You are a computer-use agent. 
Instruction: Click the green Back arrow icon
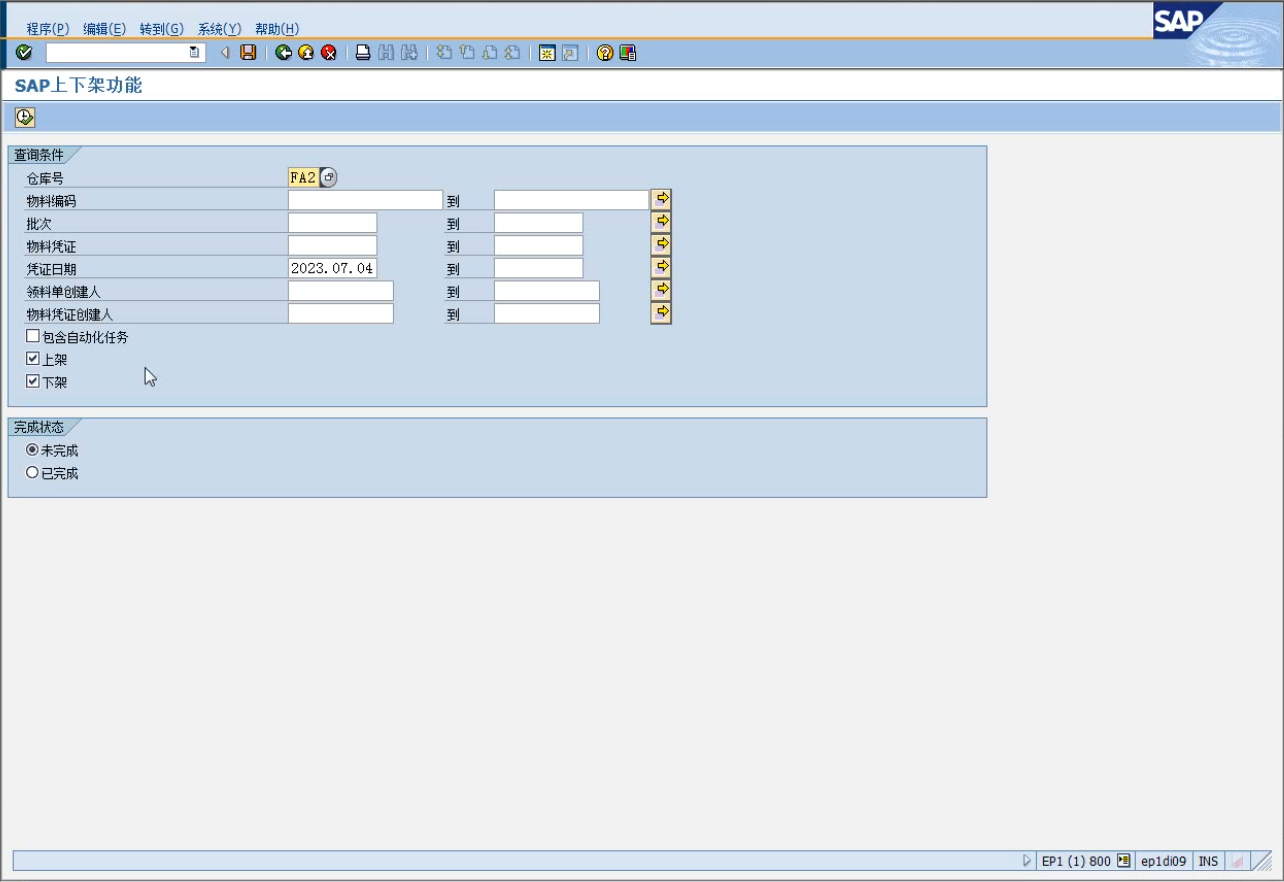click(284, 53)
